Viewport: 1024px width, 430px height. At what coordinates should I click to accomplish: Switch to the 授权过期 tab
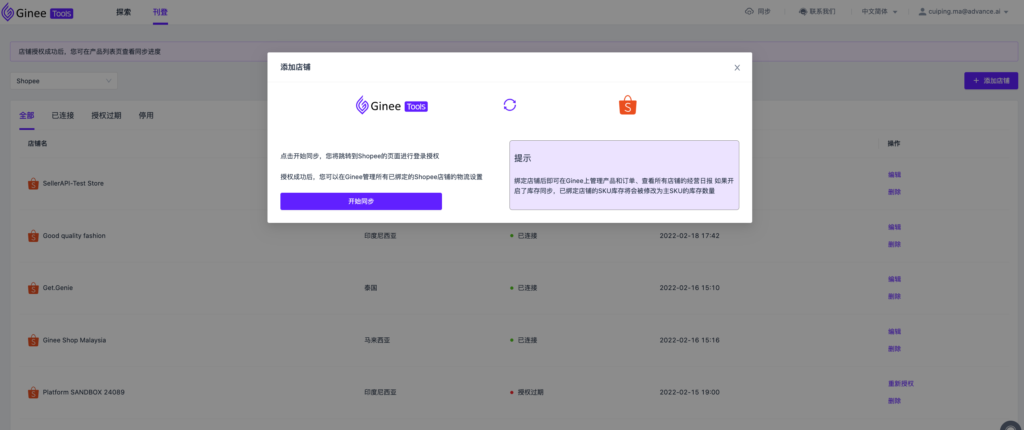106,115
